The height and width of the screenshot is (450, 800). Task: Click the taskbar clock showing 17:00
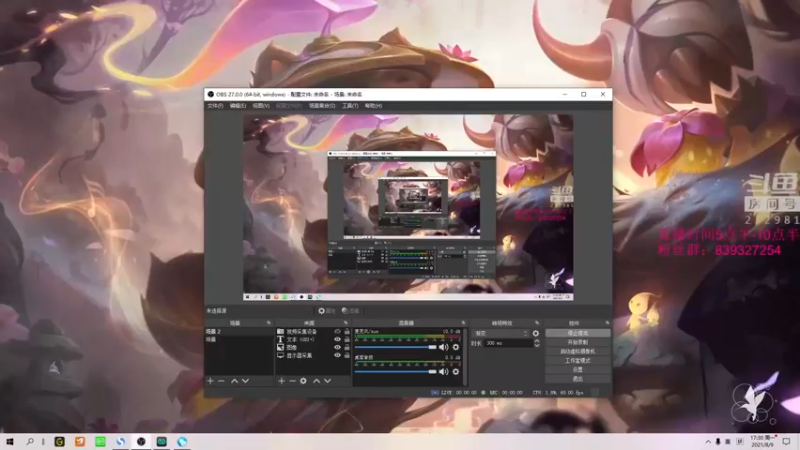(762, 441)
